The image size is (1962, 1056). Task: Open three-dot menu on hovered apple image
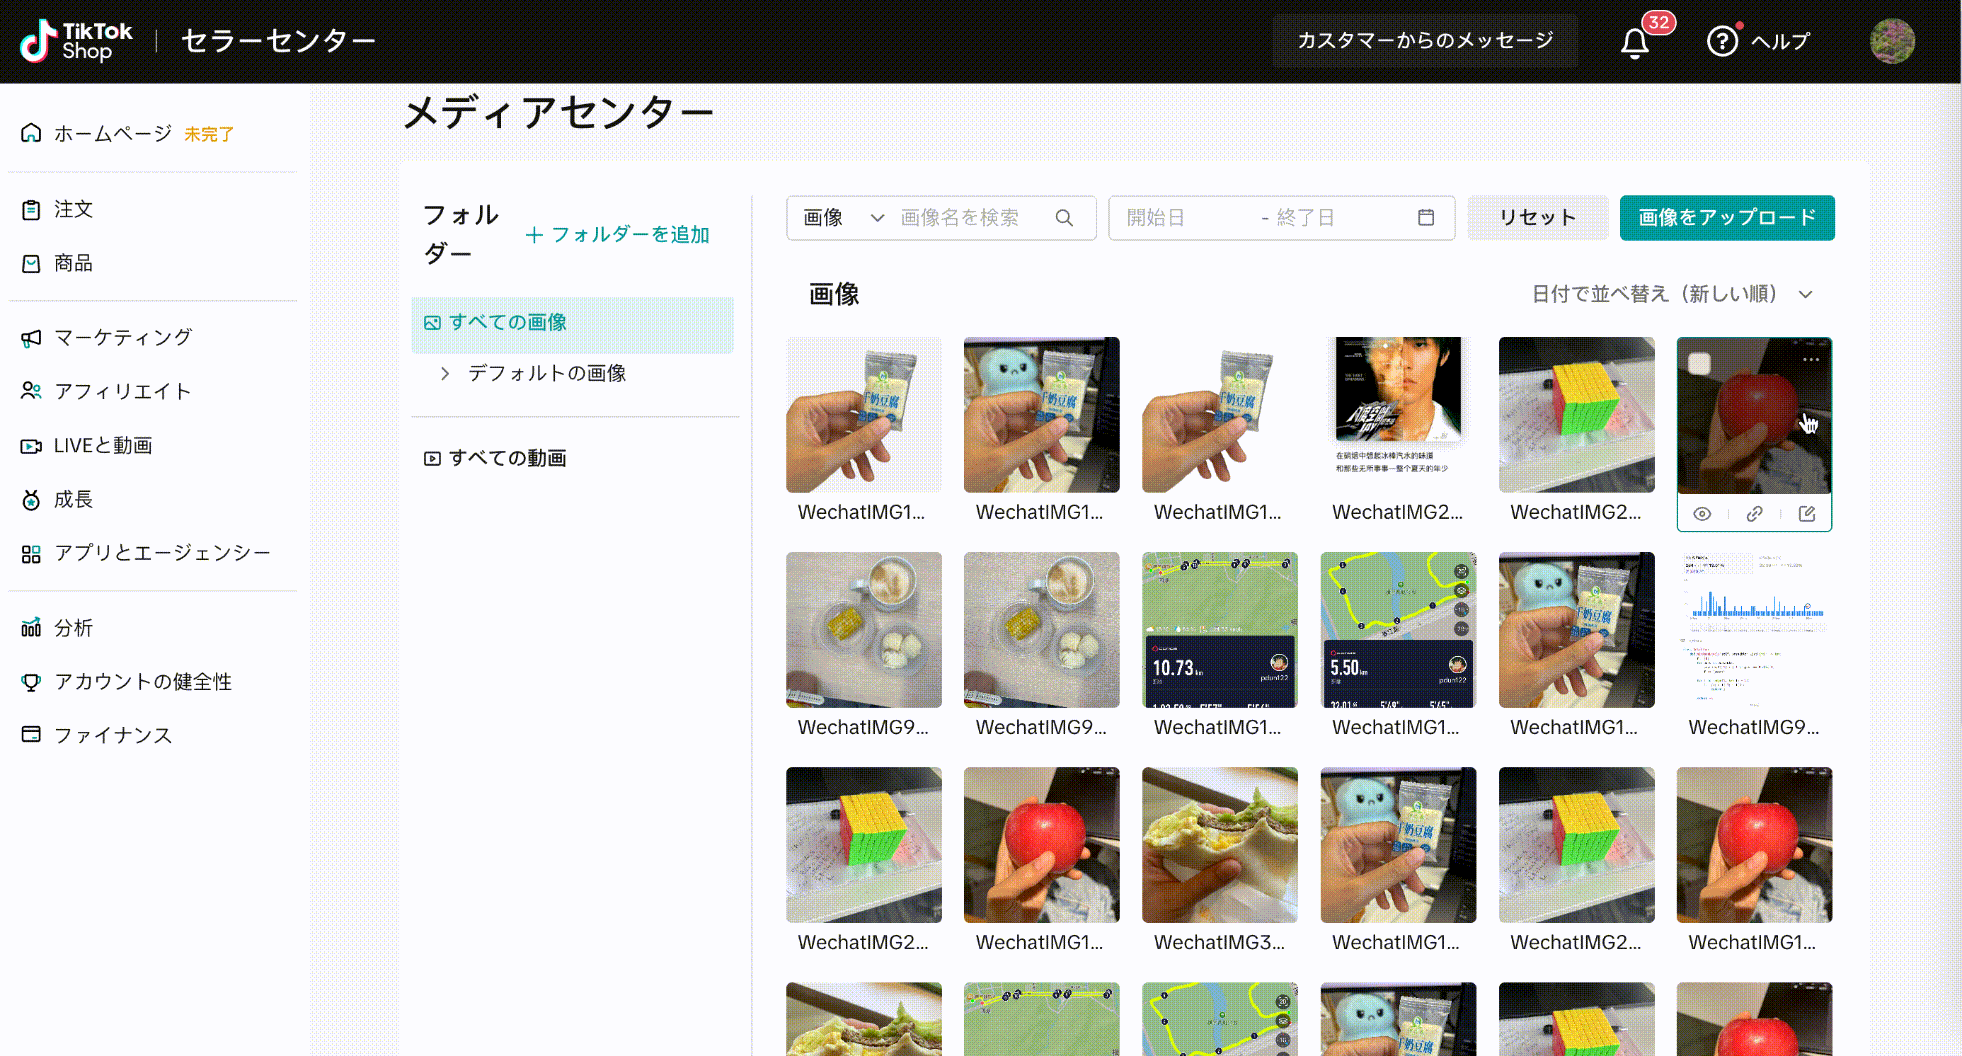coord(1811,359)
